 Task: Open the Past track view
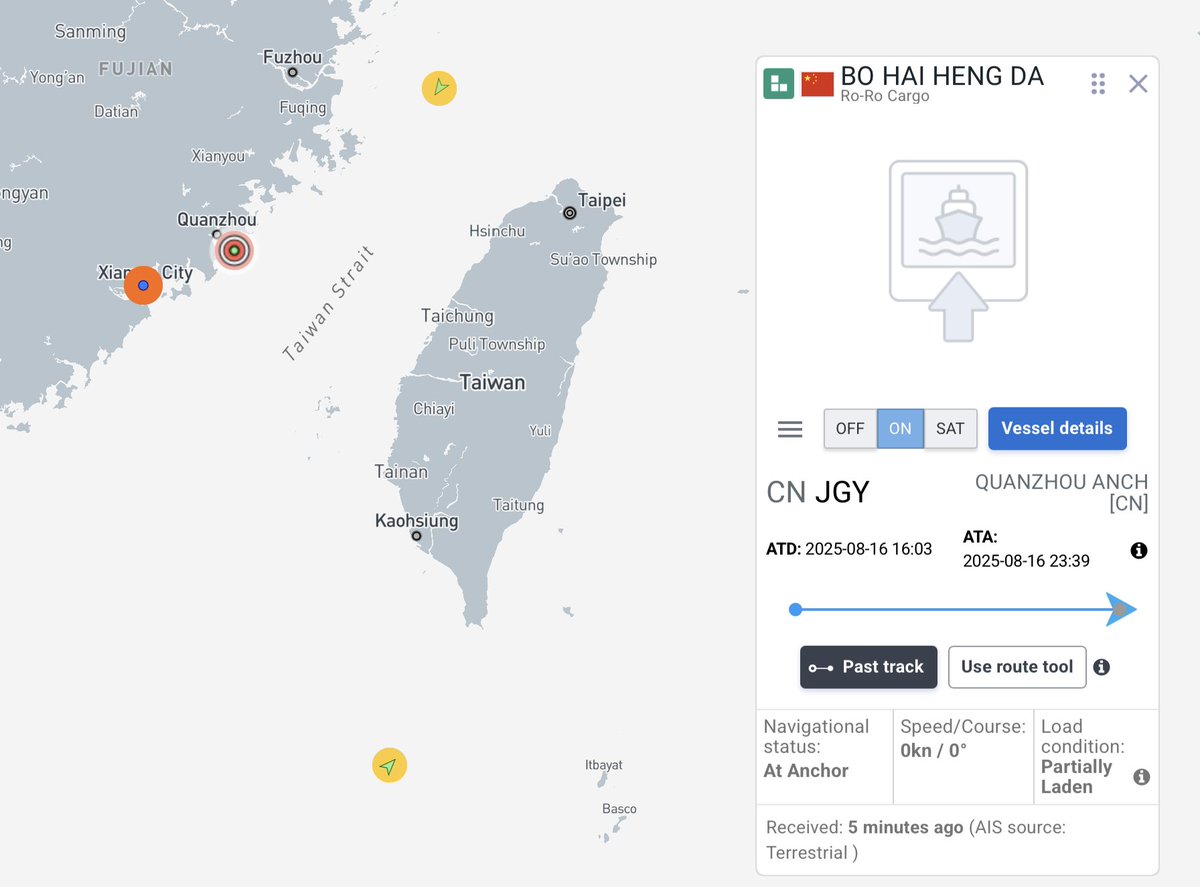pyautogui.click(x=868, y=667)
